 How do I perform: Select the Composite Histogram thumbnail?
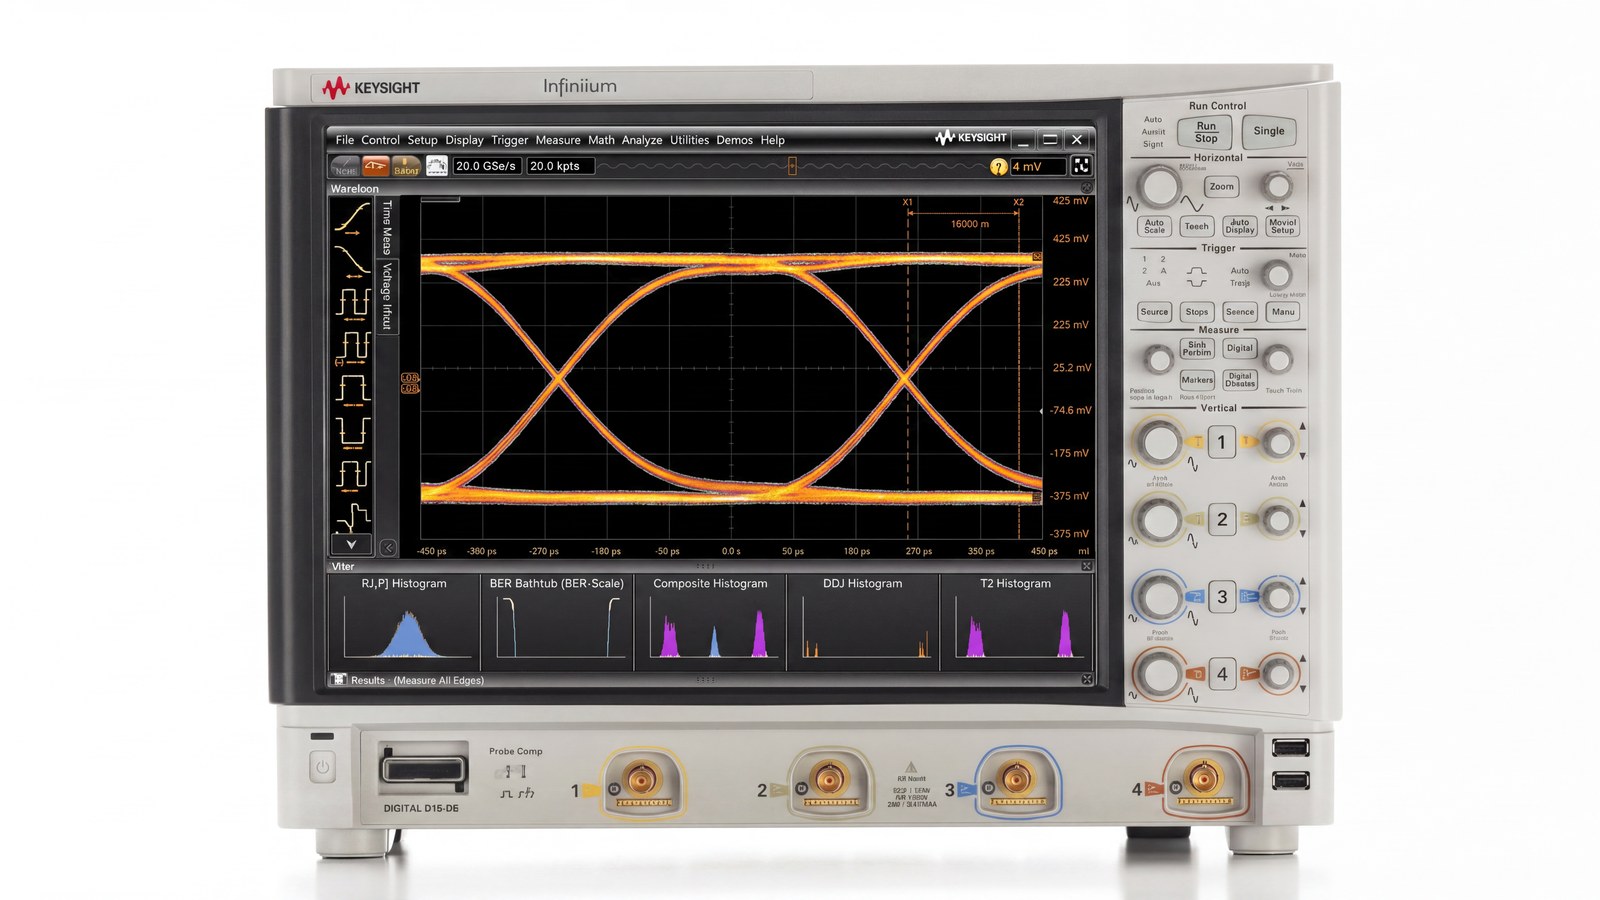point(710,621)
